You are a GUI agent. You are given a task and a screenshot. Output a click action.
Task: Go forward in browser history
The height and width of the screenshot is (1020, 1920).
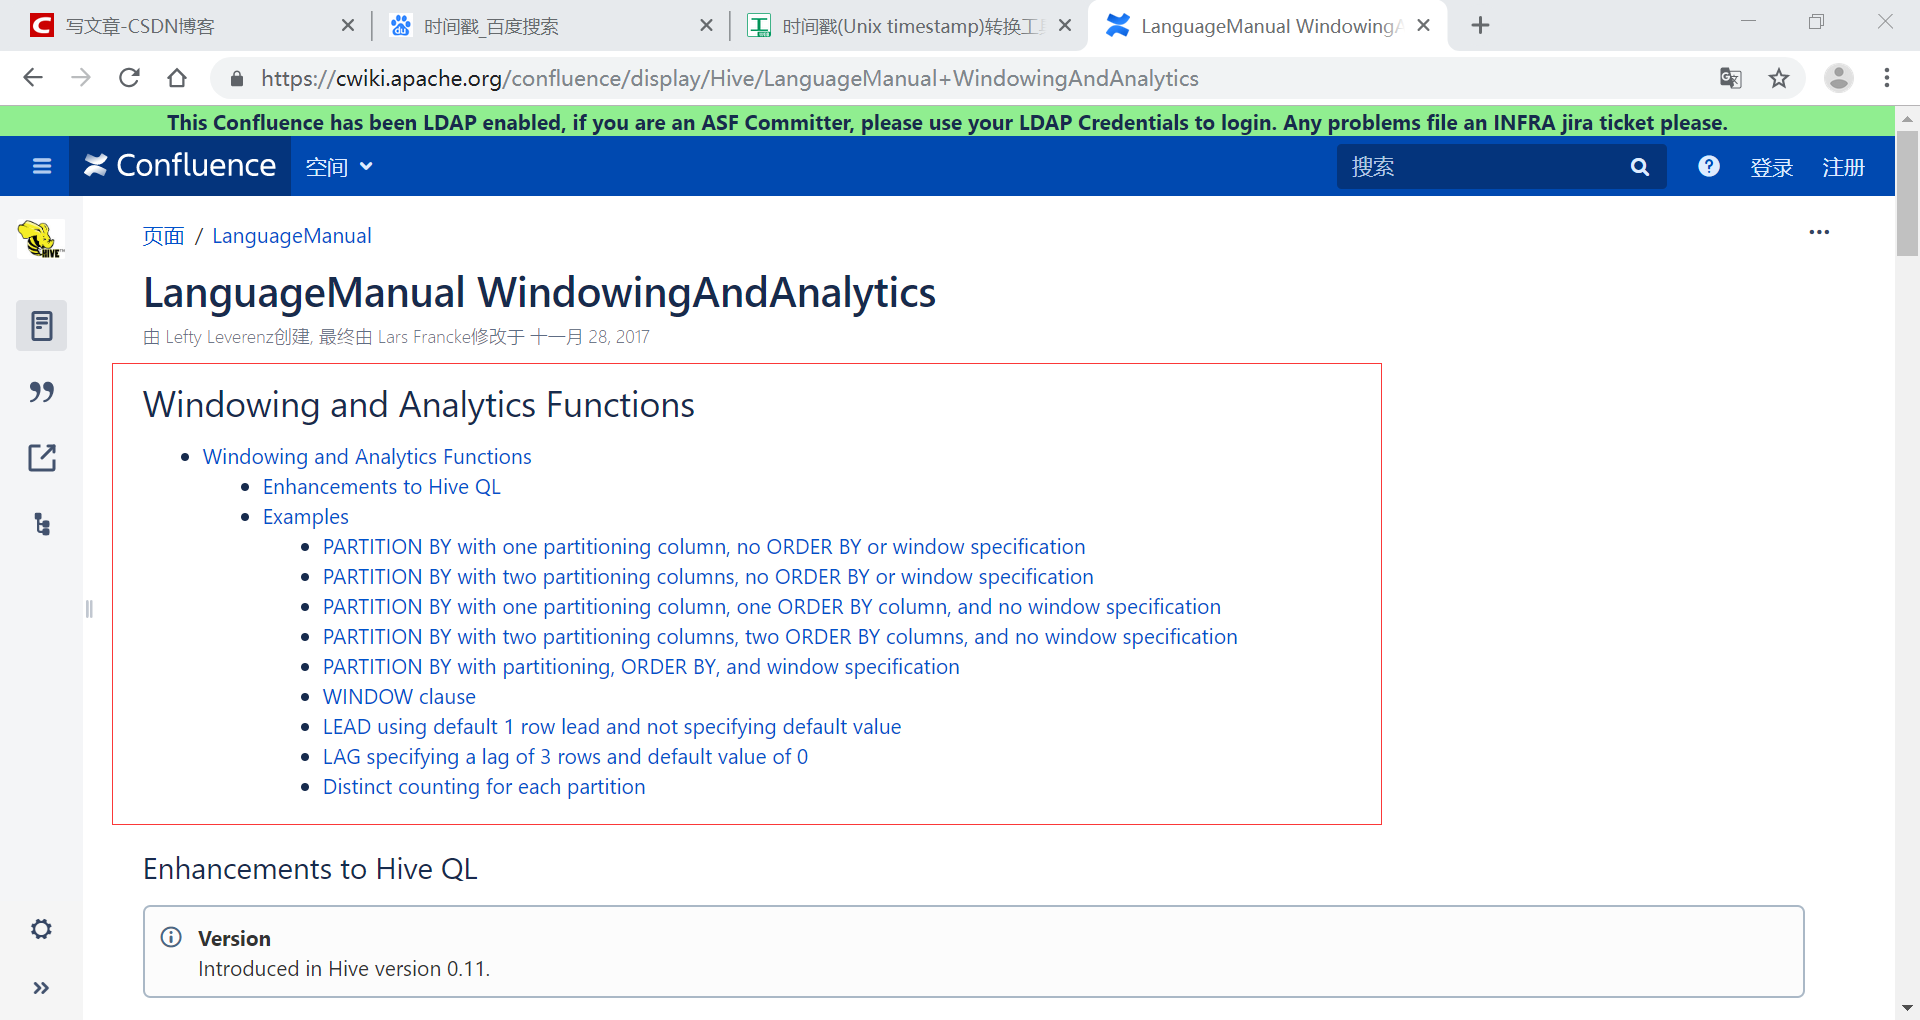click(81, 78)
